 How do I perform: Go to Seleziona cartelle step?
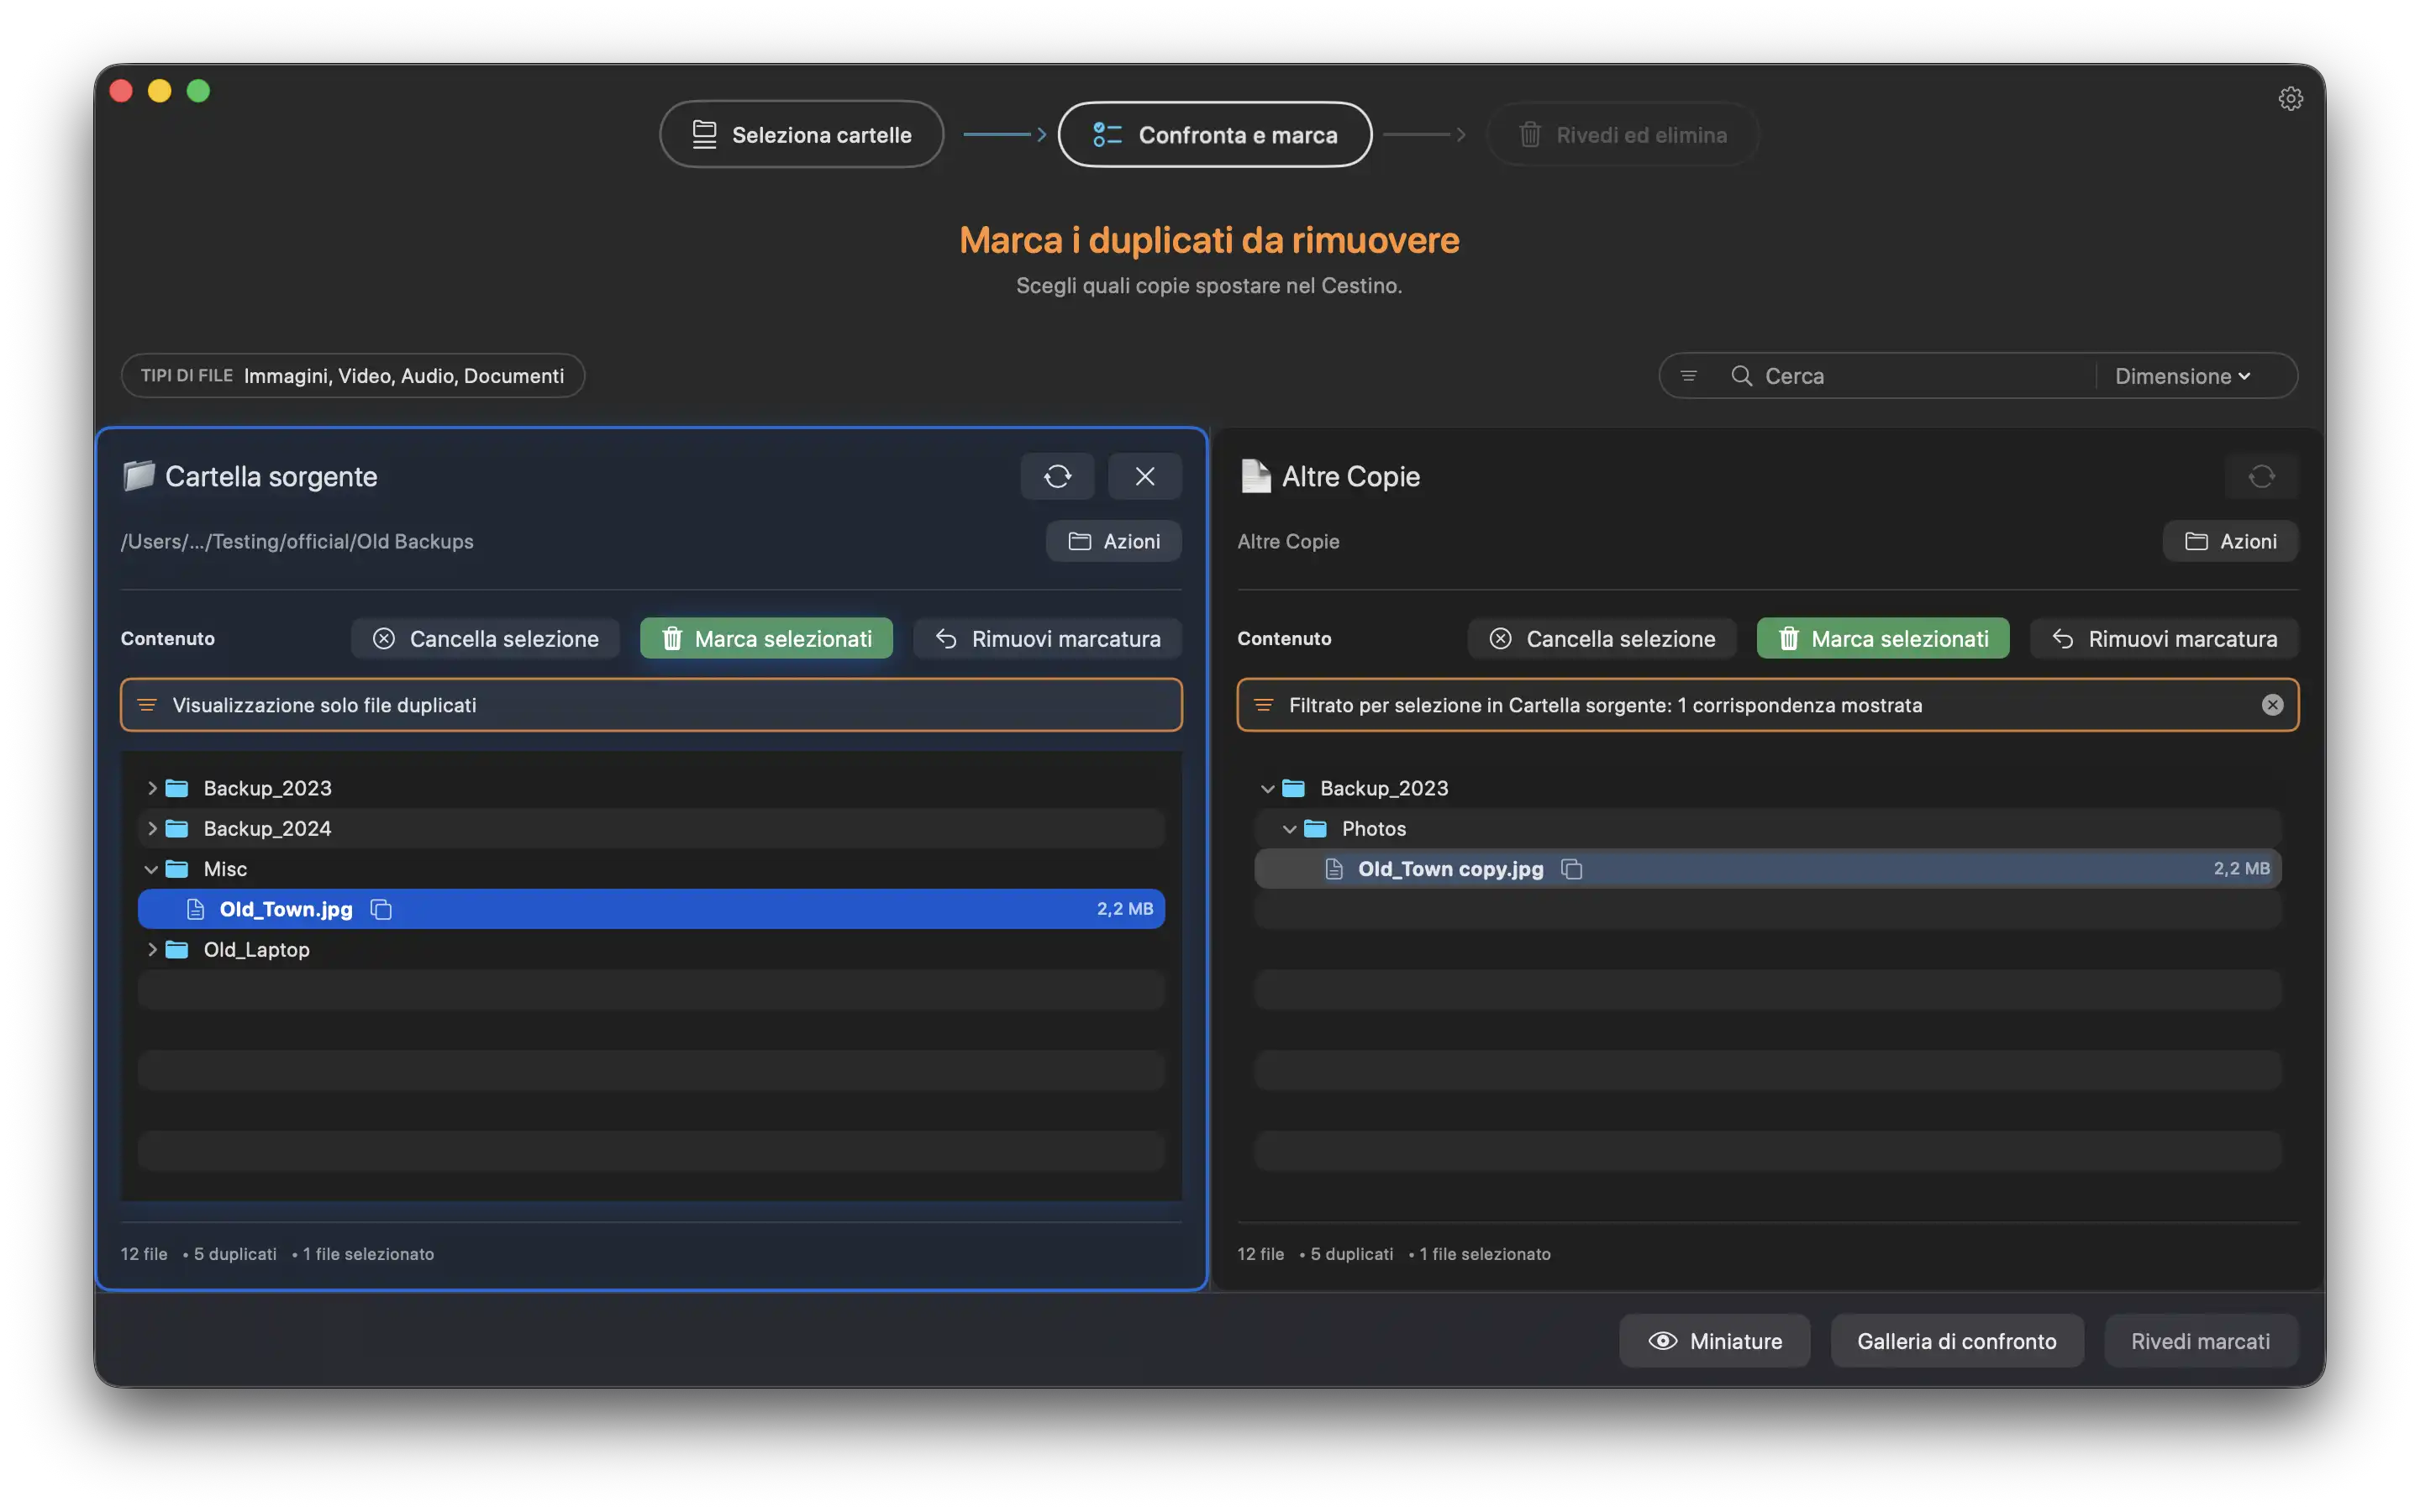pos(802,135)
